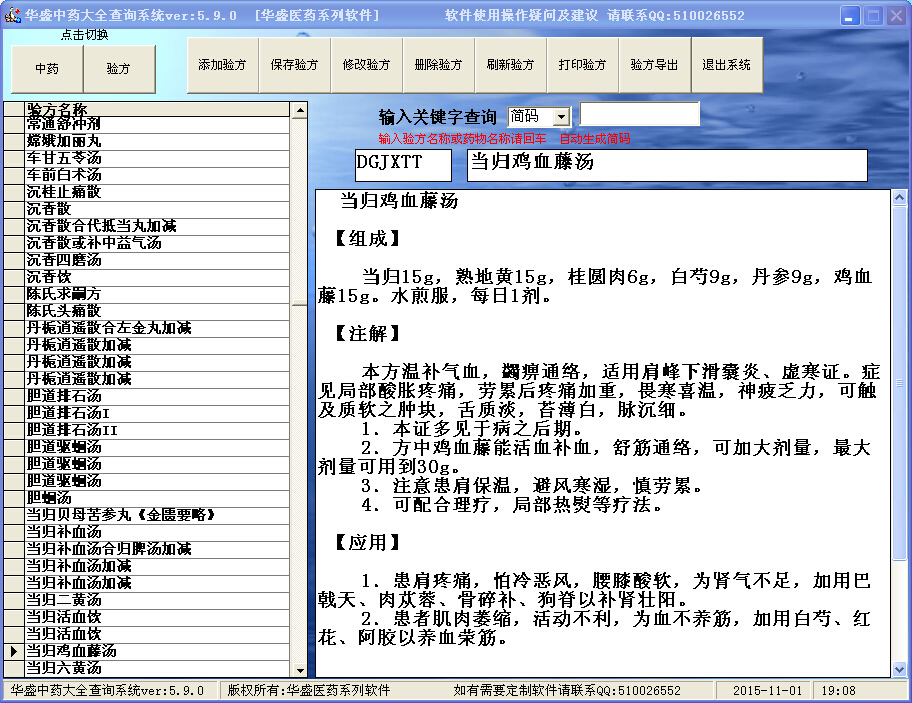The image size is (912, 703).
Task: Print the prescription via 打印验方
Action: point(582,65)
